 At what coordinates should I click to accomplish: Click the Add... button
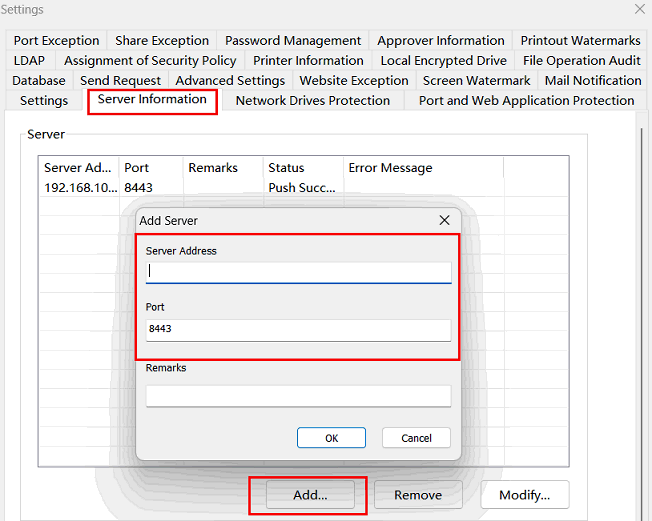(309, 495)
